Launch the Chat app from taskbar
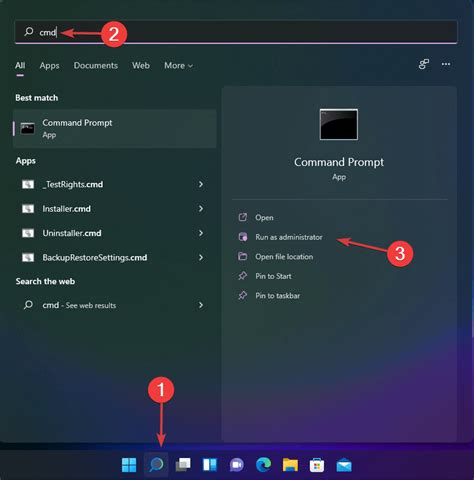 [x=237, y=465]
